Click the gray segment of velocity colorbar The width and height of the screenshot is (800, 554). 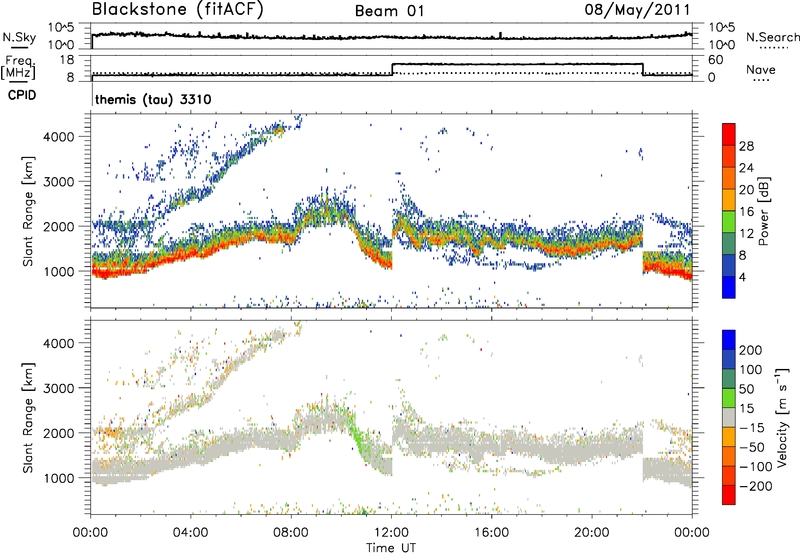729,417
